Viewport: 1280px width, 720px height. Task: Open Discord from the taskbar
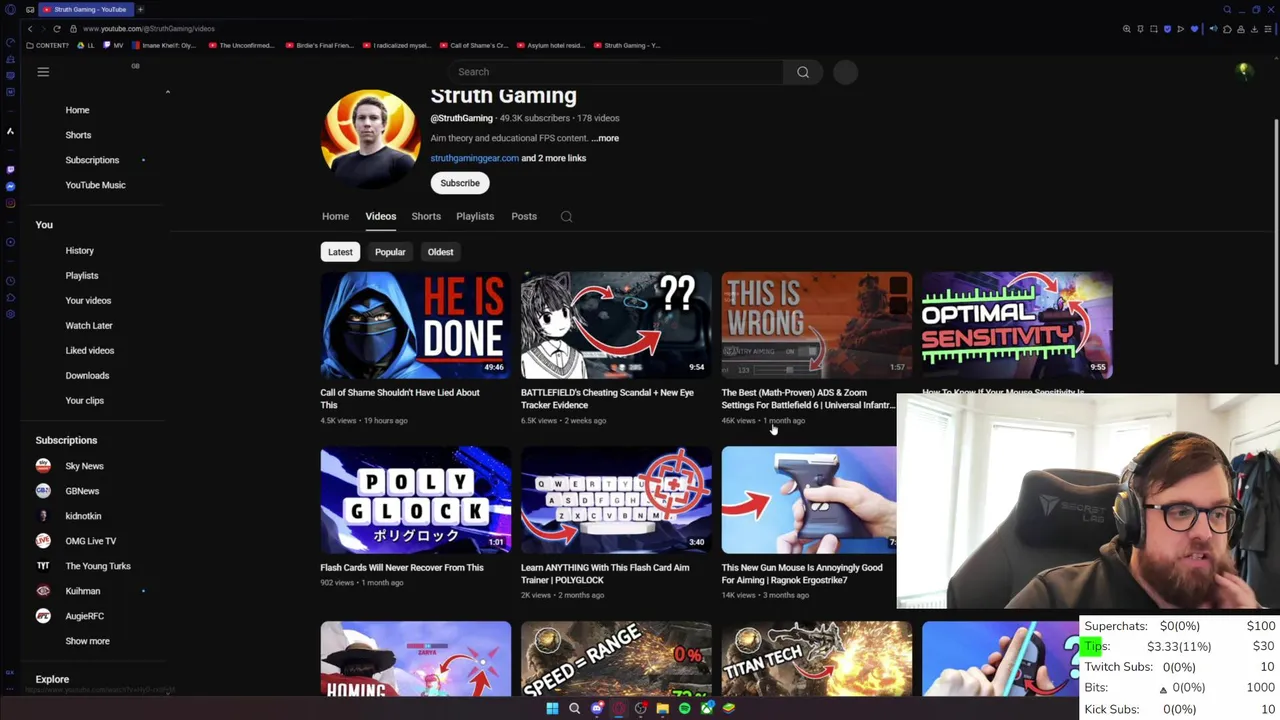pyautogui.click(x=597, y=708)
